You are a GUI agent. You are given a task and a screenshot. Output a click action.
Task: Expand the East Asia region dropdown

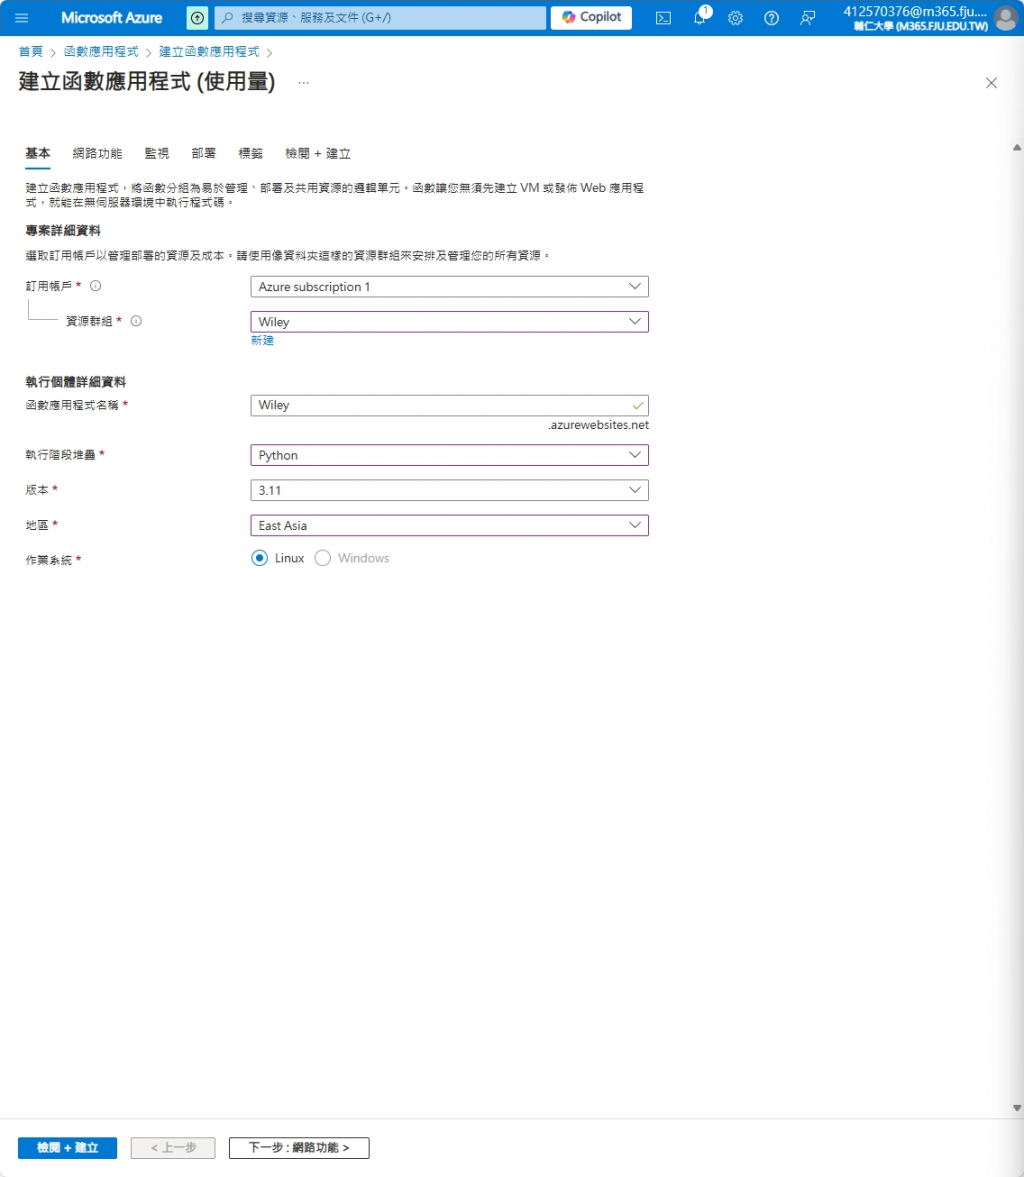pyautogui.click(x=449, y=525)
